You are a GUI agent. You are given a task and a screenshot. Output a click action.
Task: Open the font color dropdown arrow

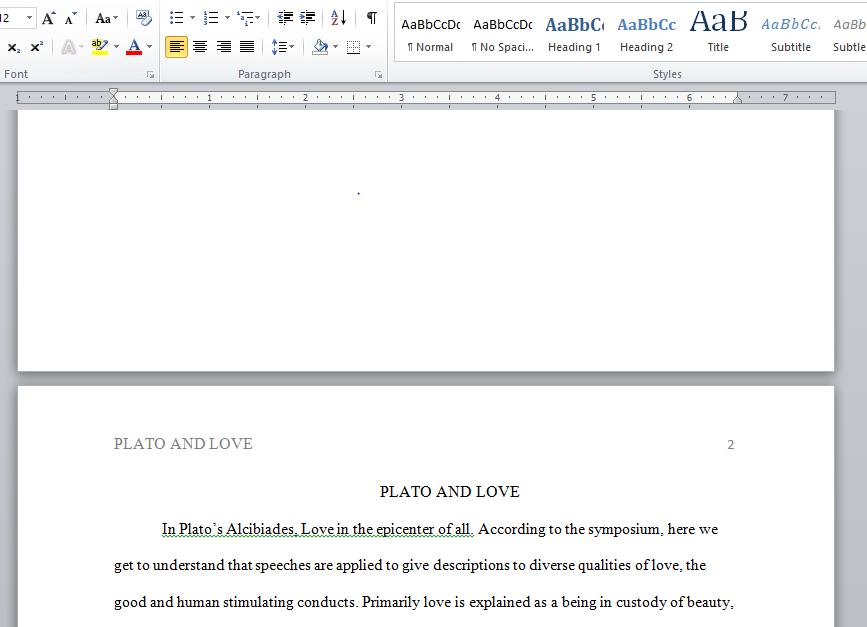(x=149, y=47)
